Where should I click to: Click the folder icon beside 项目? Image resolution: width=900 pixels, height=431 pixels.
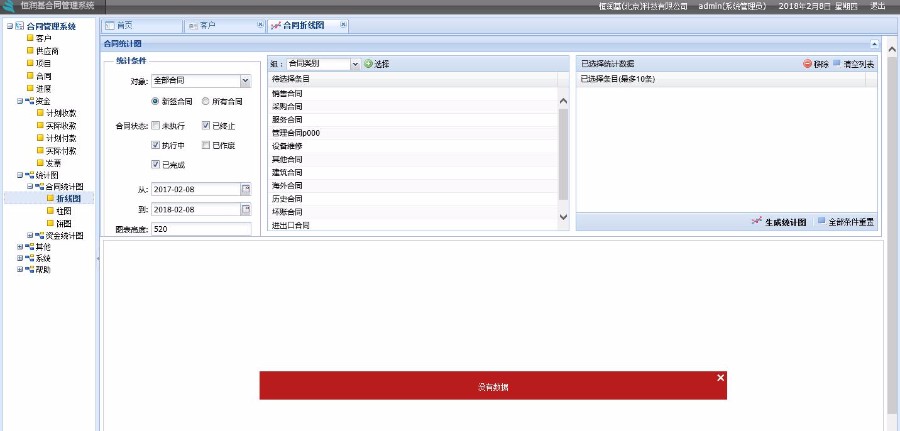coord(30,63)
